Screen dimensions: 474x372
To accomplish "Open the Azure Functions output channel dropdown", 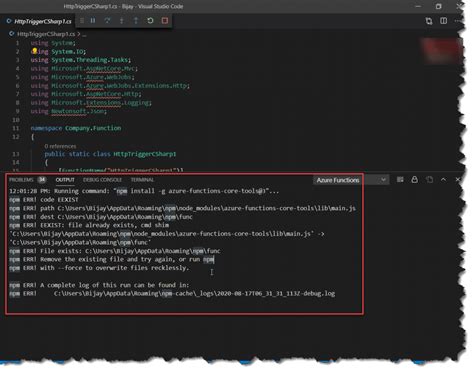I will coord(351,180).
